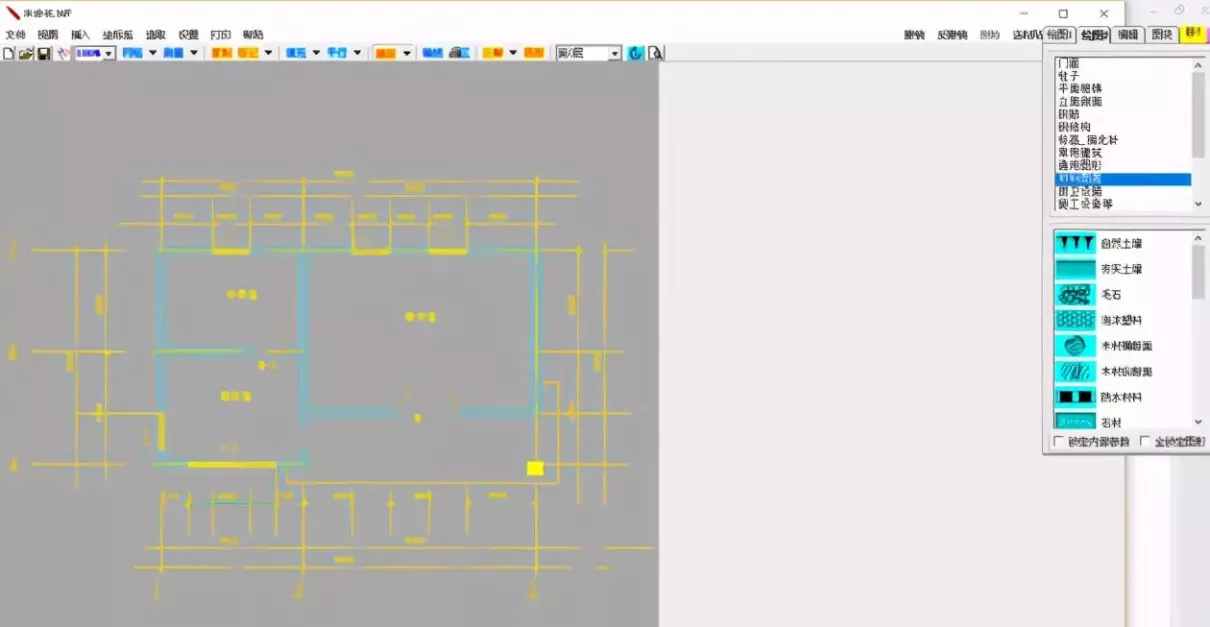Click the blue circular refresh icon
The height and width of the screenshot is (627, 1210).
pyautogui.click(x=635, y=53)
